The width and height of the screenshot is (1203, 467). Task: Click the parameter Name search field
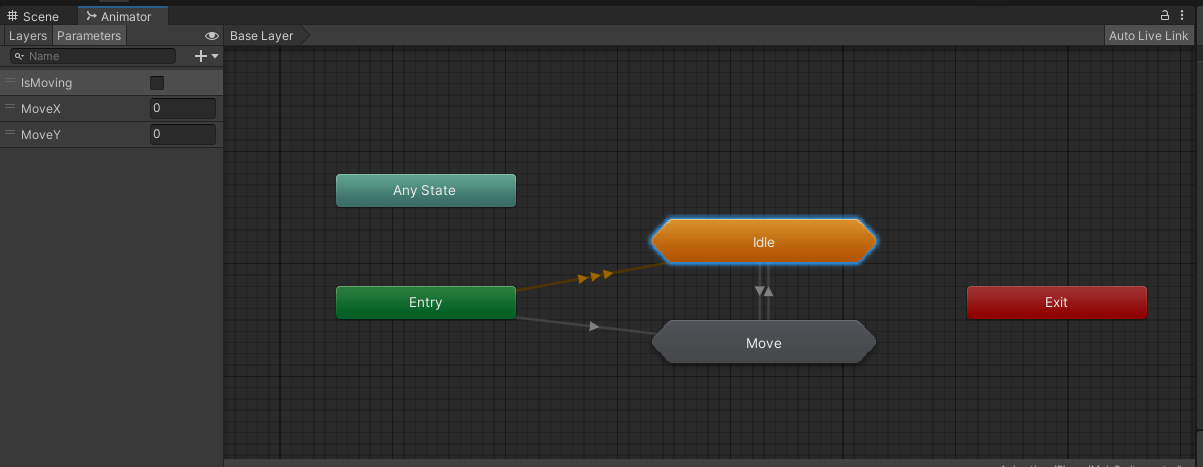[x=92, y=57]
